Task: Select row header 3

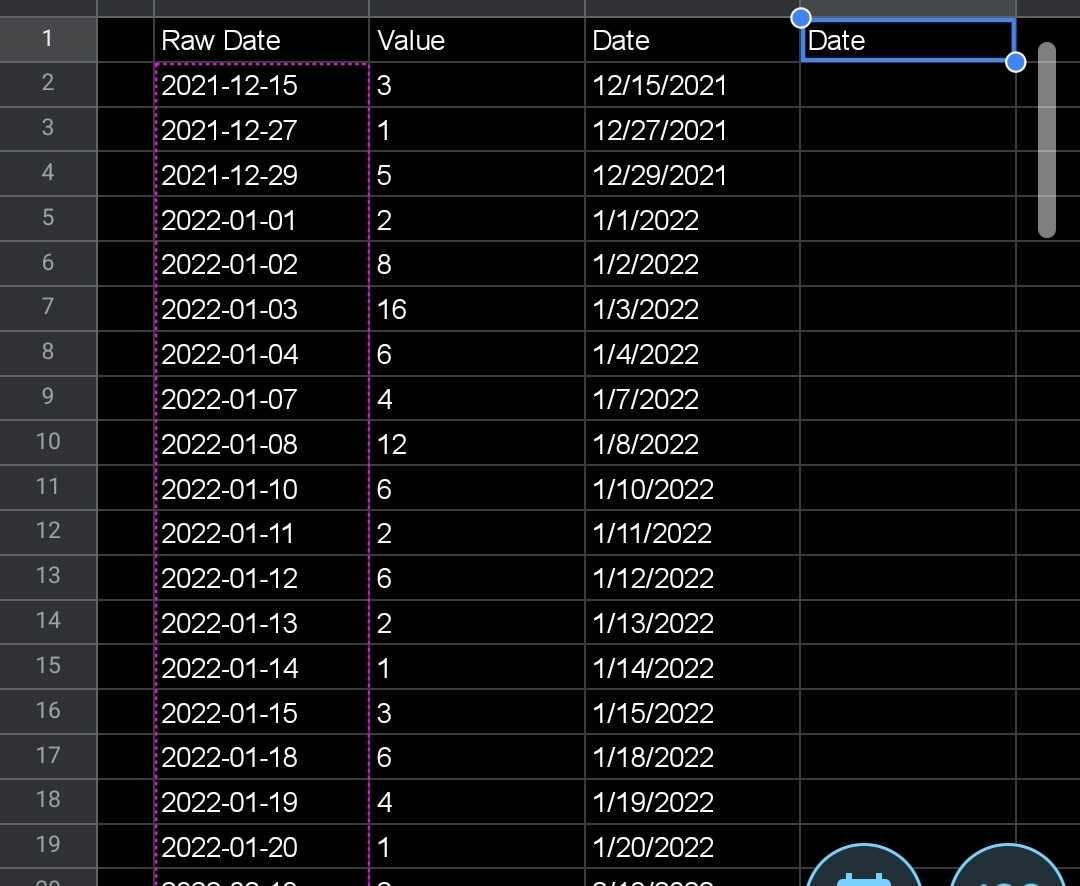Action: click(x=48, y=128)
